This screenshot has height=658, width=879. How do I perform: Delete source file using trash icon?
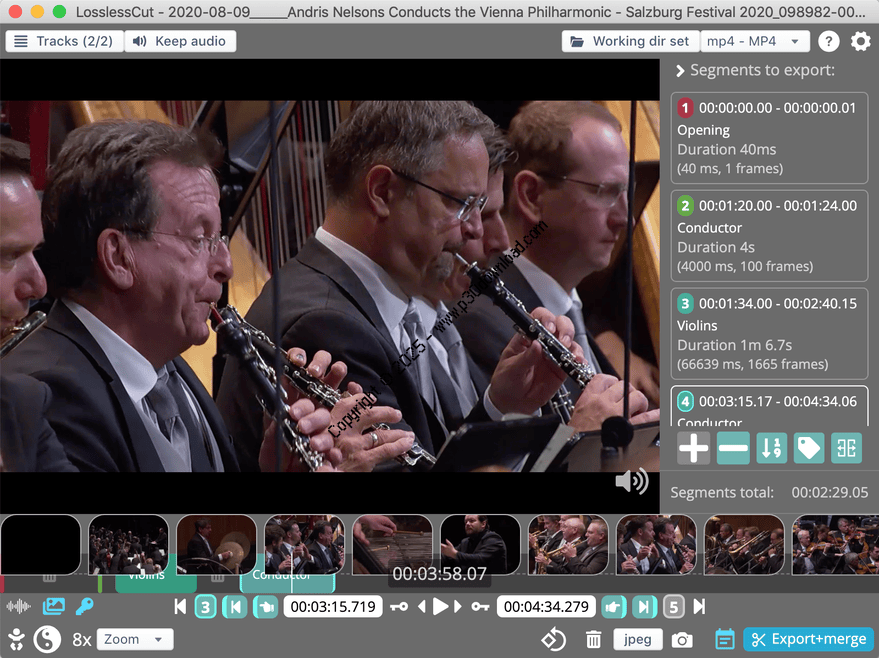593,639
